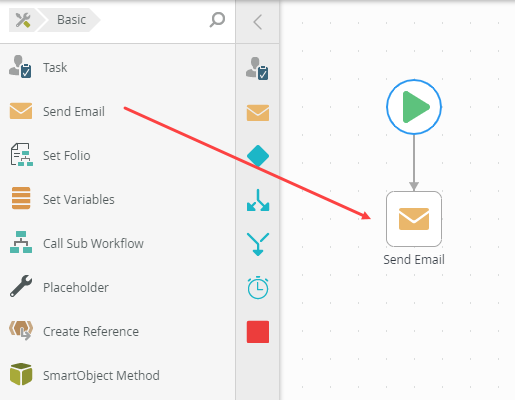Pick the red square End icon
This screenshot has height=400, width=515.
click(258, 332)
